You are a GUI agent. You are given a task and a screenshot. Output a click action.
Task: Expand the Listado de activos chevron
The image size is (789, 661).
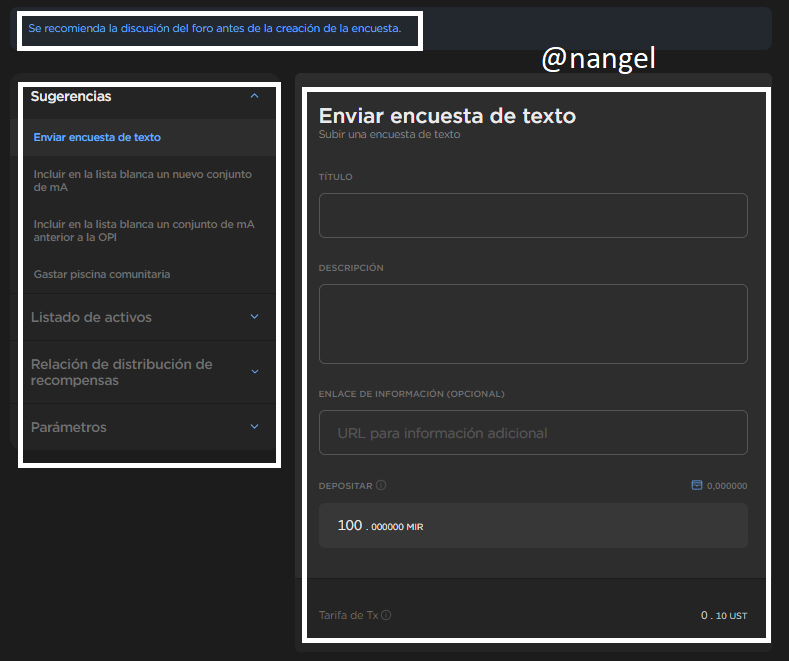(x=255, y=316)
